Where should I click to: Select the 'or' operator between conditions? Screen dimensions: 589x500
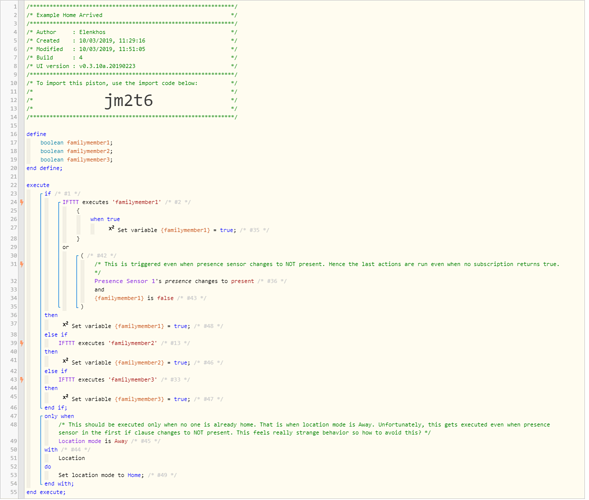[66, 248]
